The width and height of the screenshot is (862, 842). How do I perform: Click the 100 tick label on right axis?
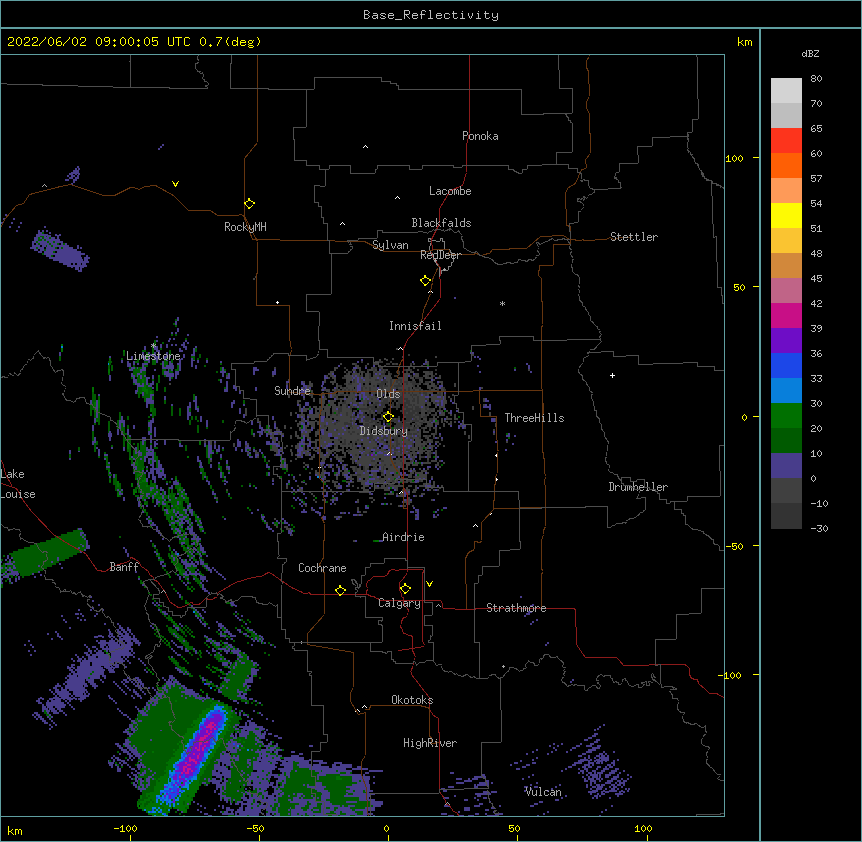tap(734, 158)
